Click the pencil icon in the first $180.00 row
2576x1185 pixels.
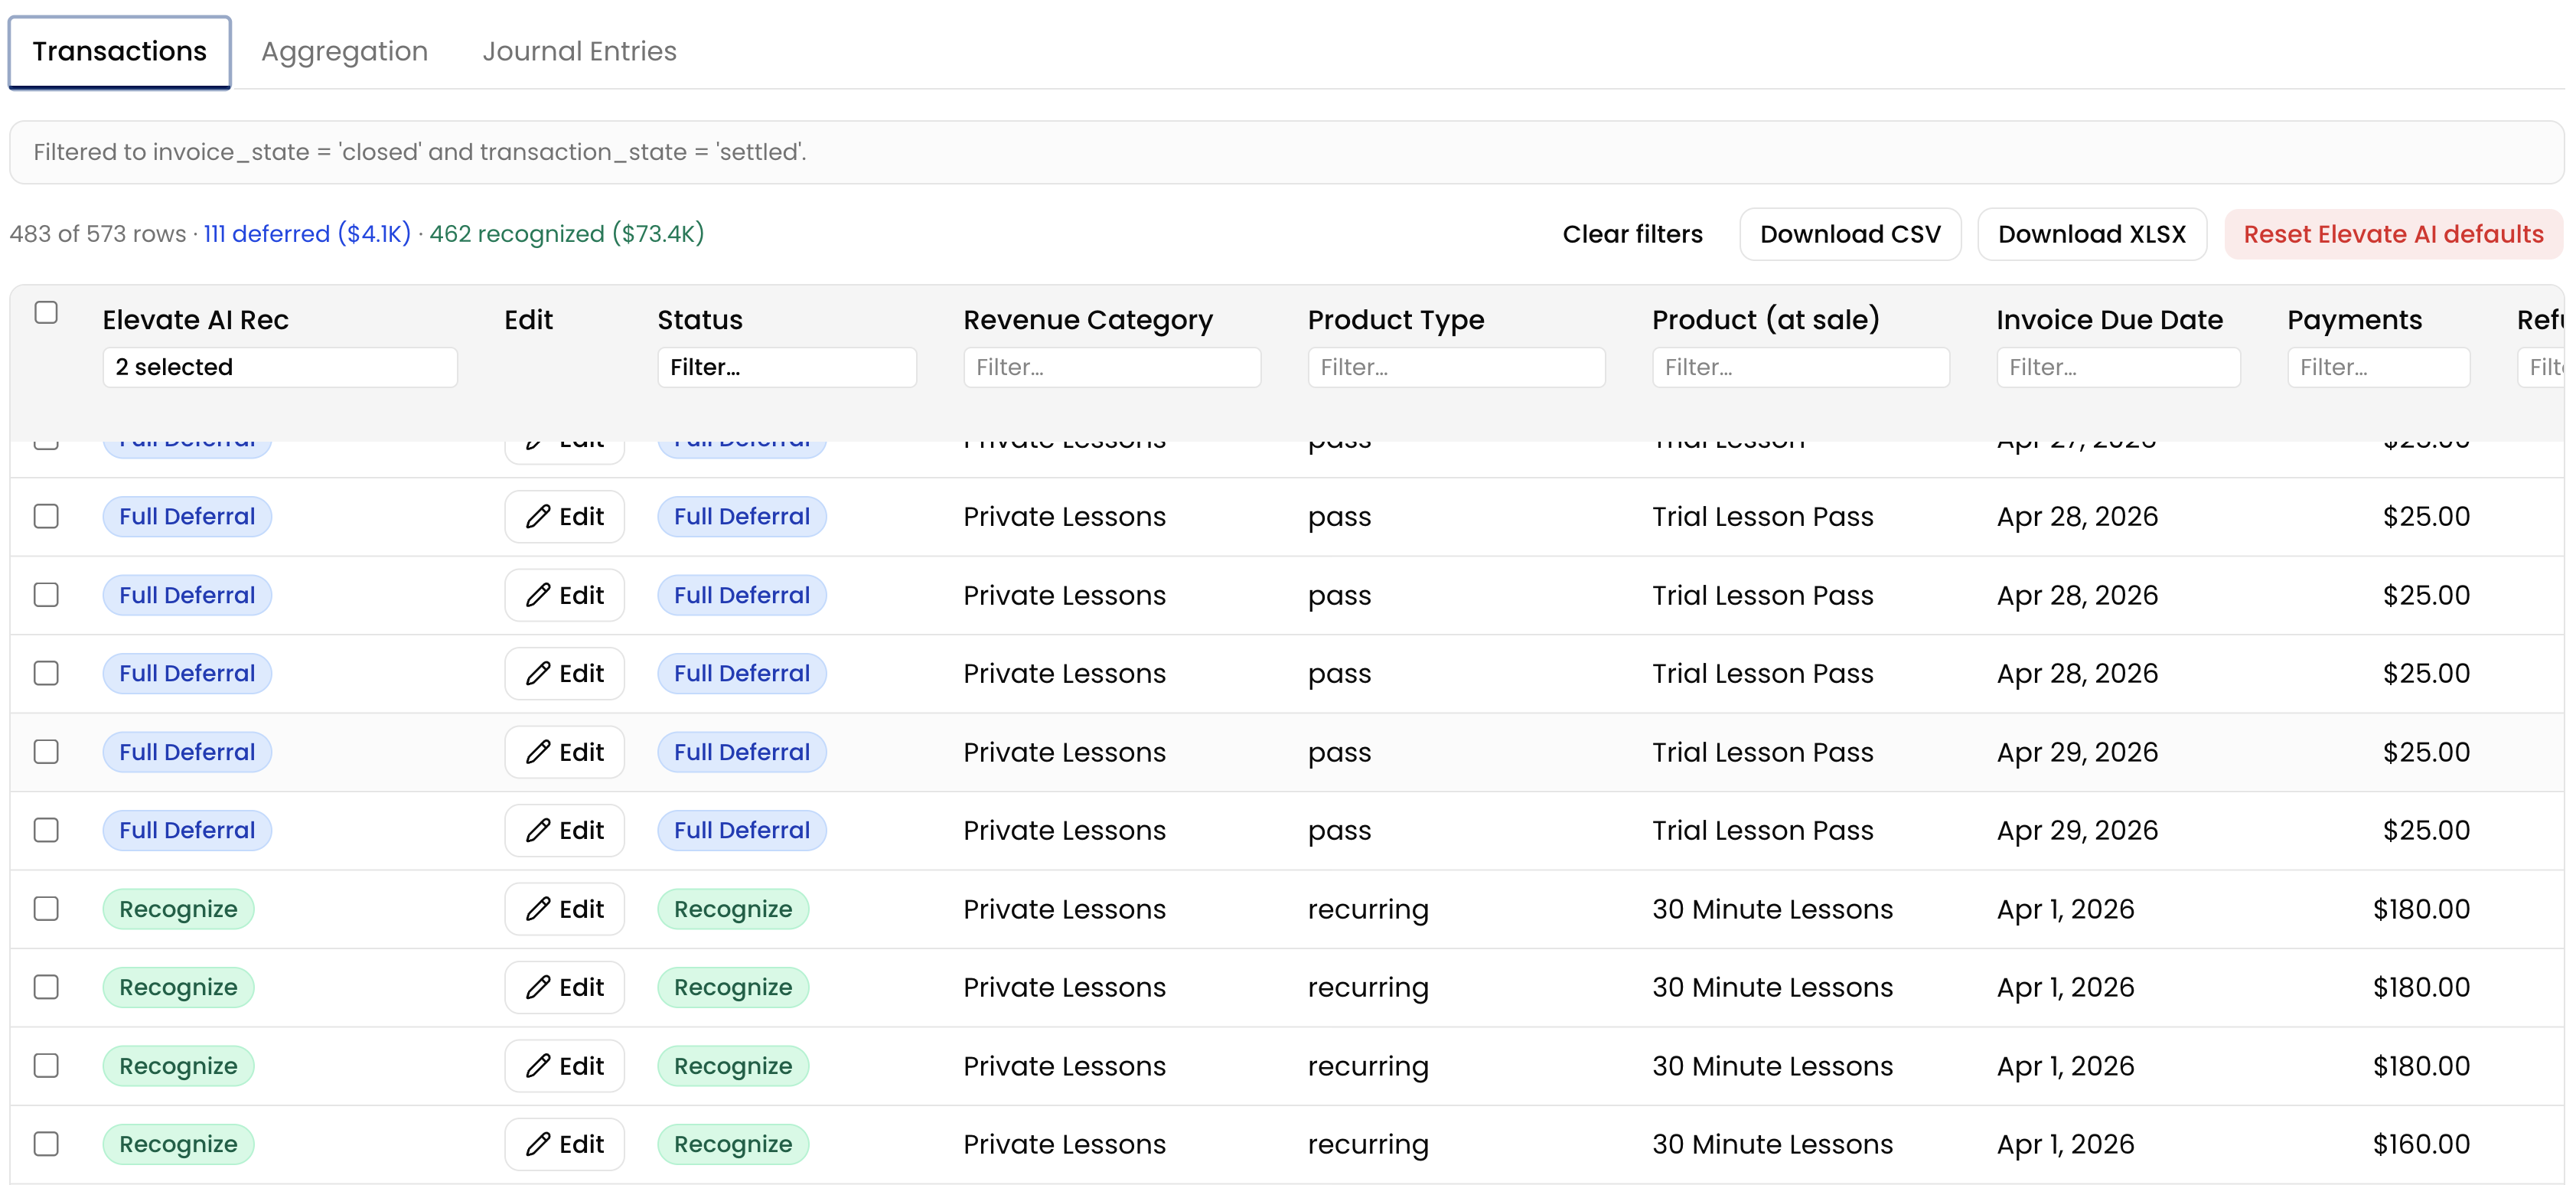(538, 909)
